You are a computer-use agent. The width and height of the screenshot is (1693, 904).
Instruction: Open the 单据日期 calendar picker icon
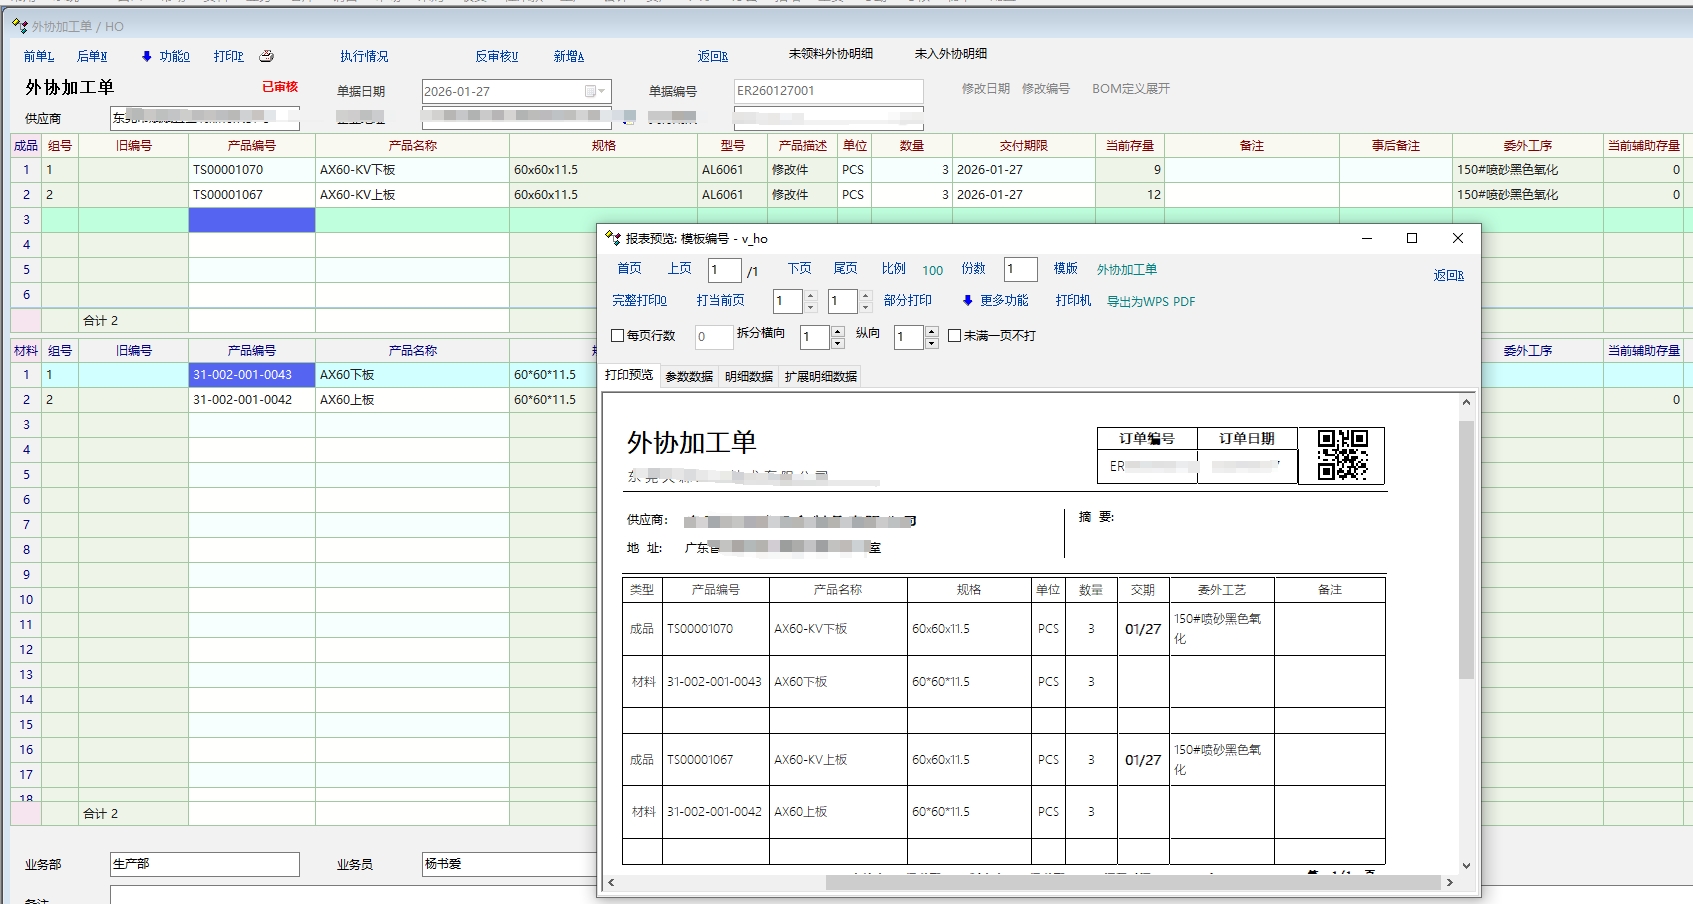pos(590,91)
